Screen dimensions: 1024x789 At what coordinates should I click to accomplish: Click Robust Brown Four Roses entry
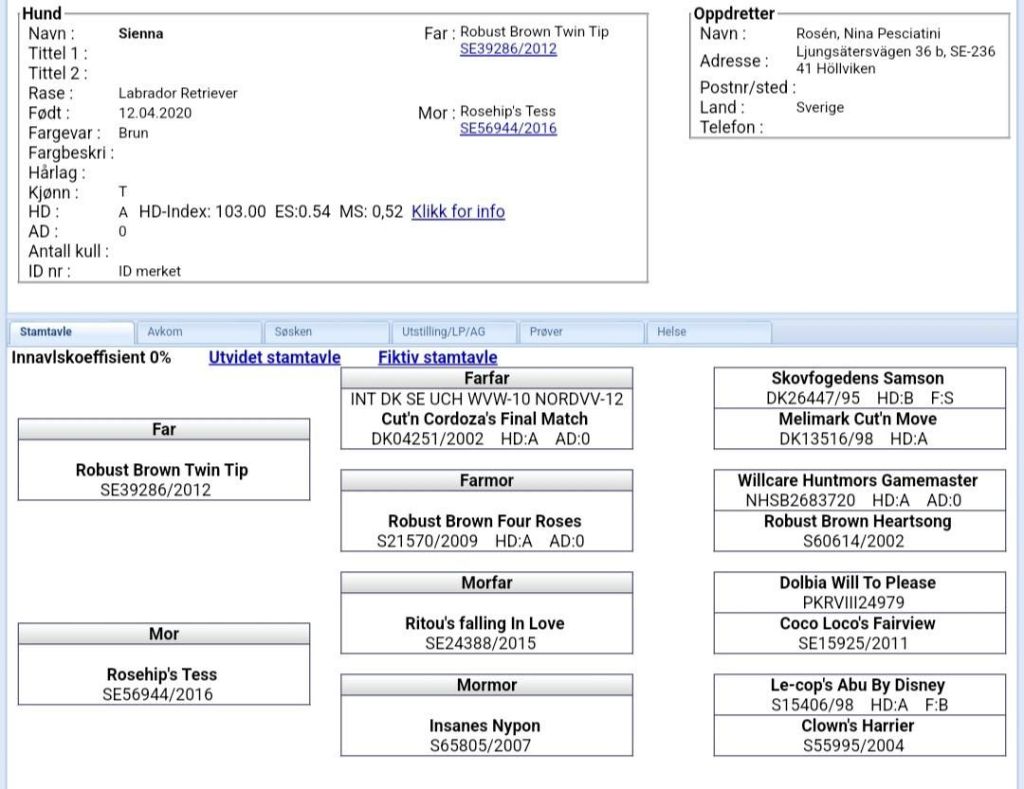coord(485,521)
